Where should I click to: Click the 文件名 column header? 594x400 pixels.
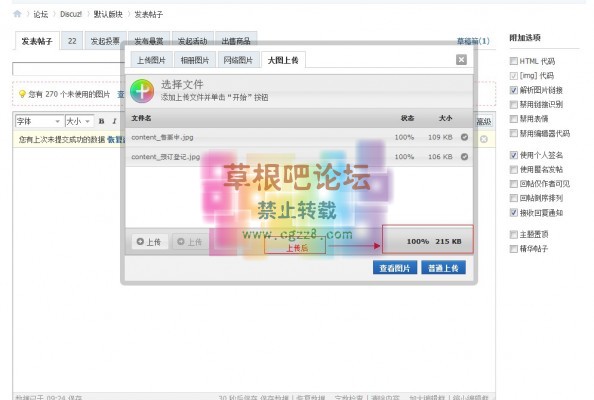click(x=141, y=118)
